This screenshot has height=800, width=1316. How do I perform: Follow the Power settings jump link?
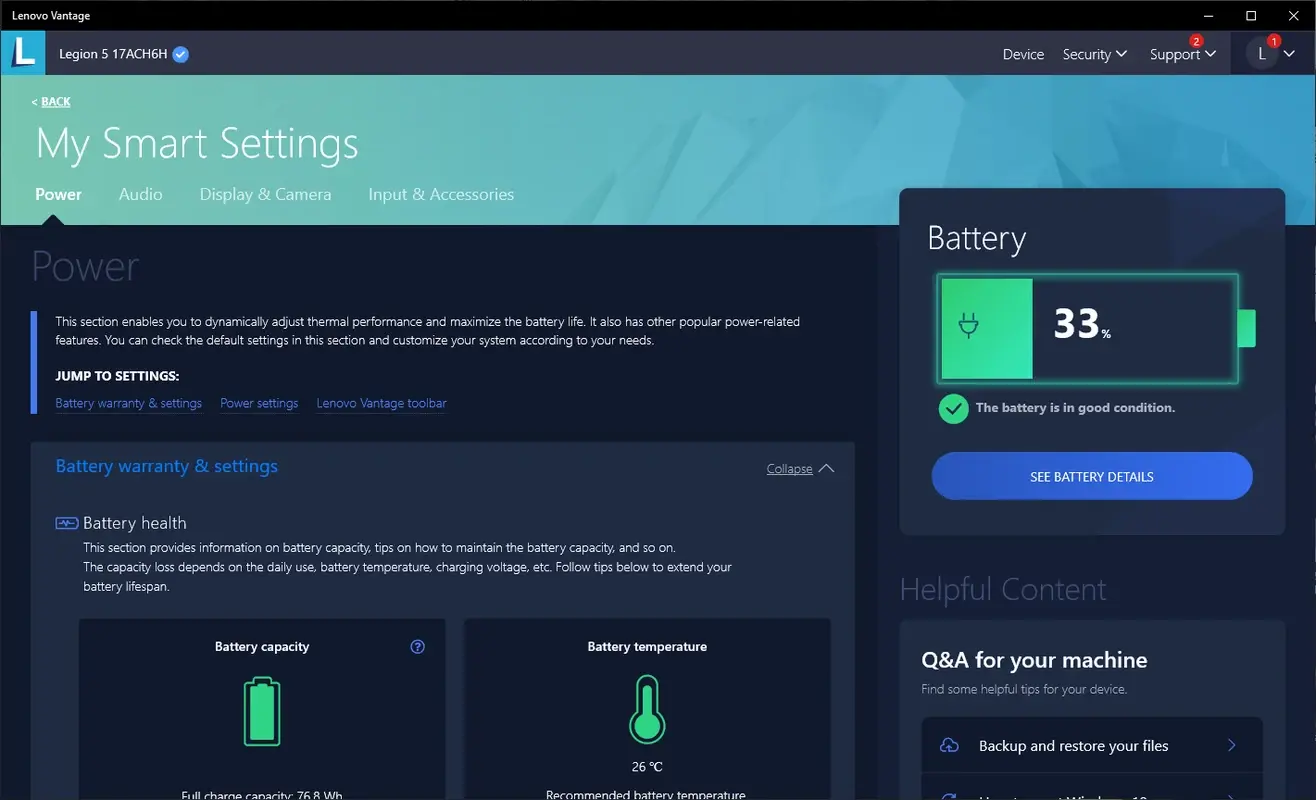(258, 402)
